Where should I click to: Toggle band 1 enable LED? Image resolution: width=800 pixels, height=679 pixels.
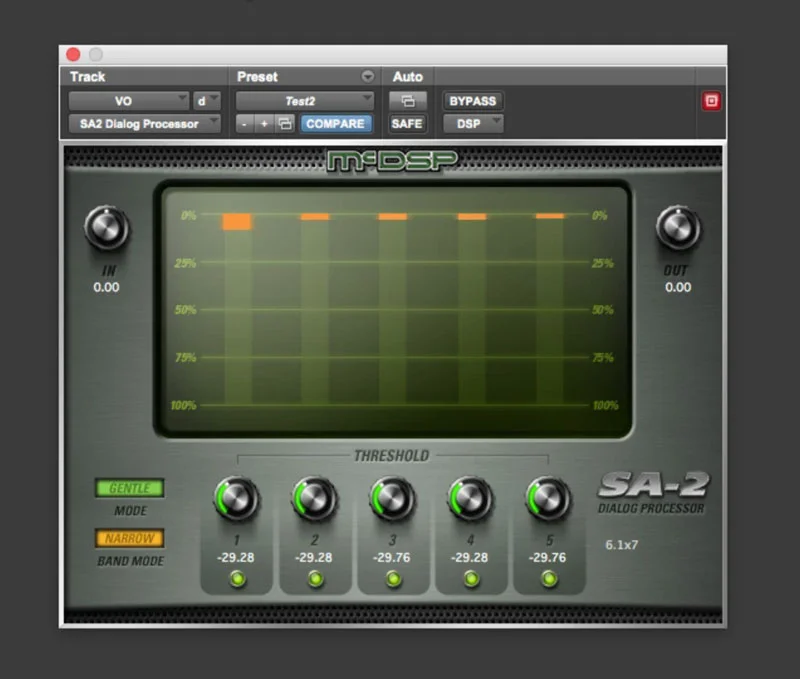click(x=235, y=576)
